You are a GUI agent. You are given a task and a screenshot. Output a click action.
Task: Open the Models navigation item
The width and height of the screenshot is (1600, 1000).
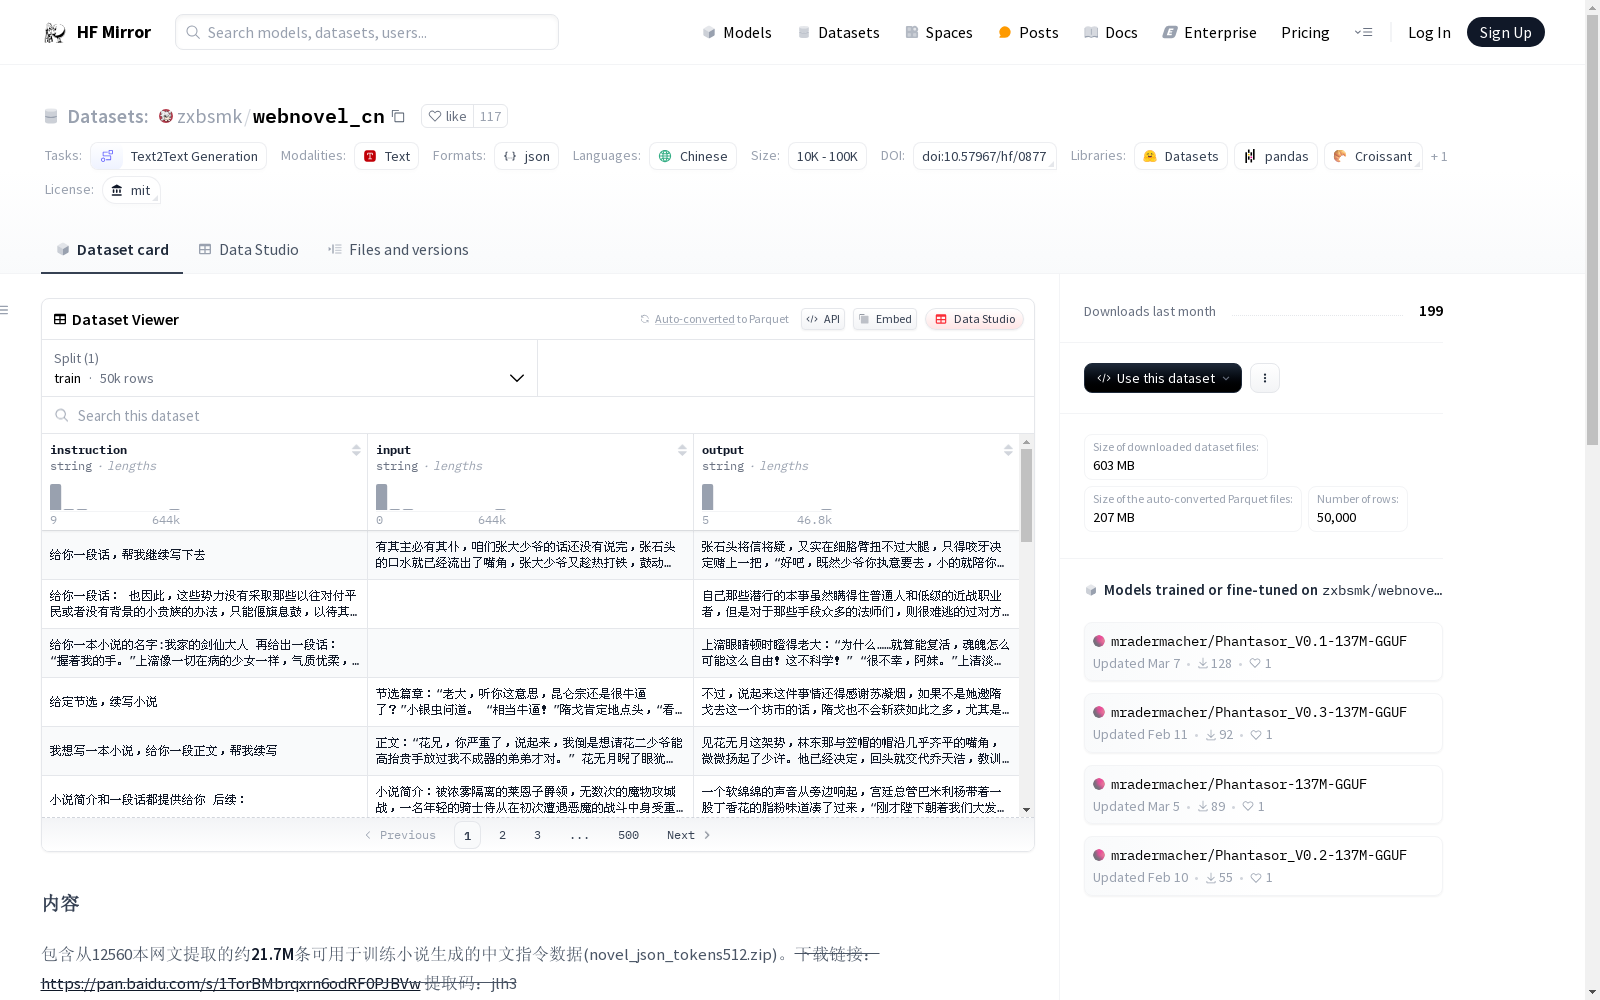click(737, 32)
